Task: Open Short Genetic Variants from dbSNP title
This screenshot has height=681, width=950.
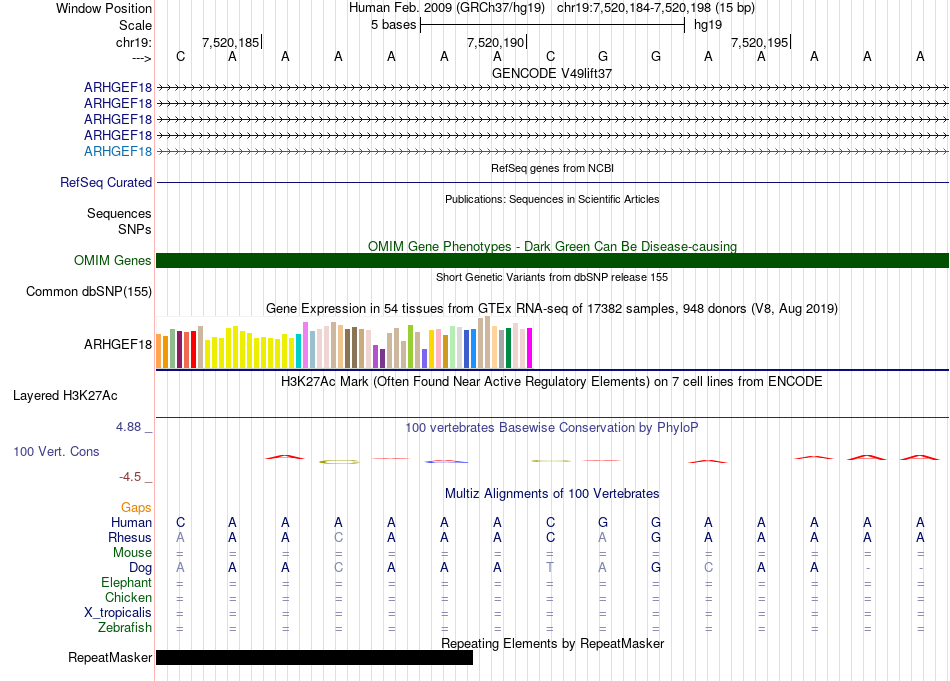Action: coord(552,277)
